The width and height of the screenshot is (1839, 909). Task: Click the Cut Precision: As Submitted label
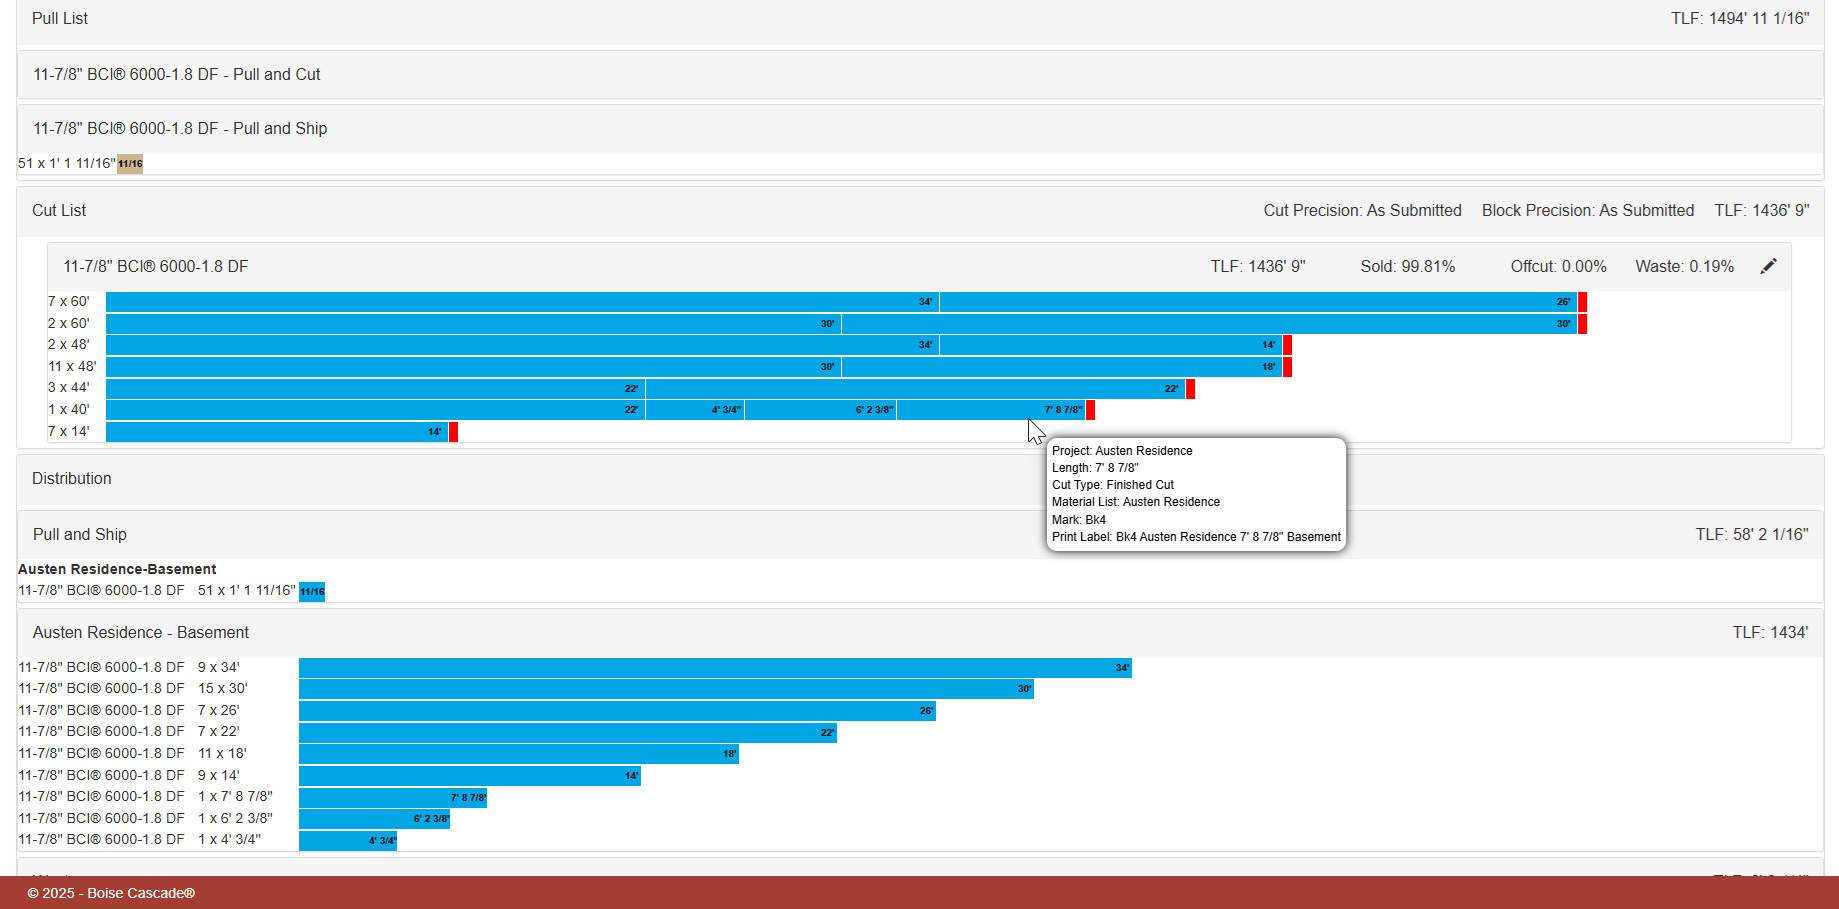[x=1362, y=211]
